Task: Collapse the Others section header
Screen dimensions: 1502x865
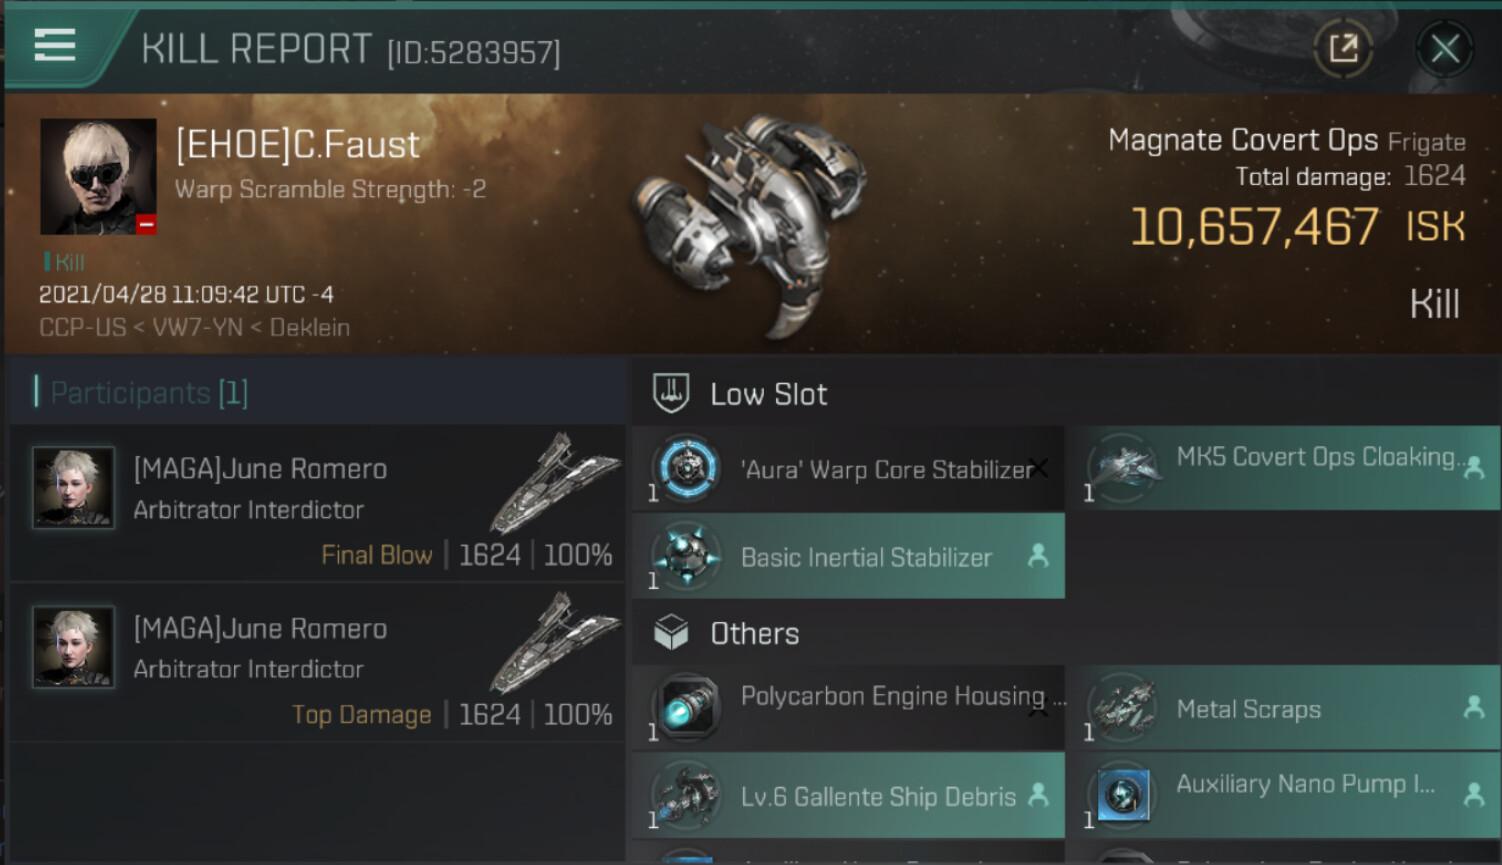Action: [x=754, y=633]
